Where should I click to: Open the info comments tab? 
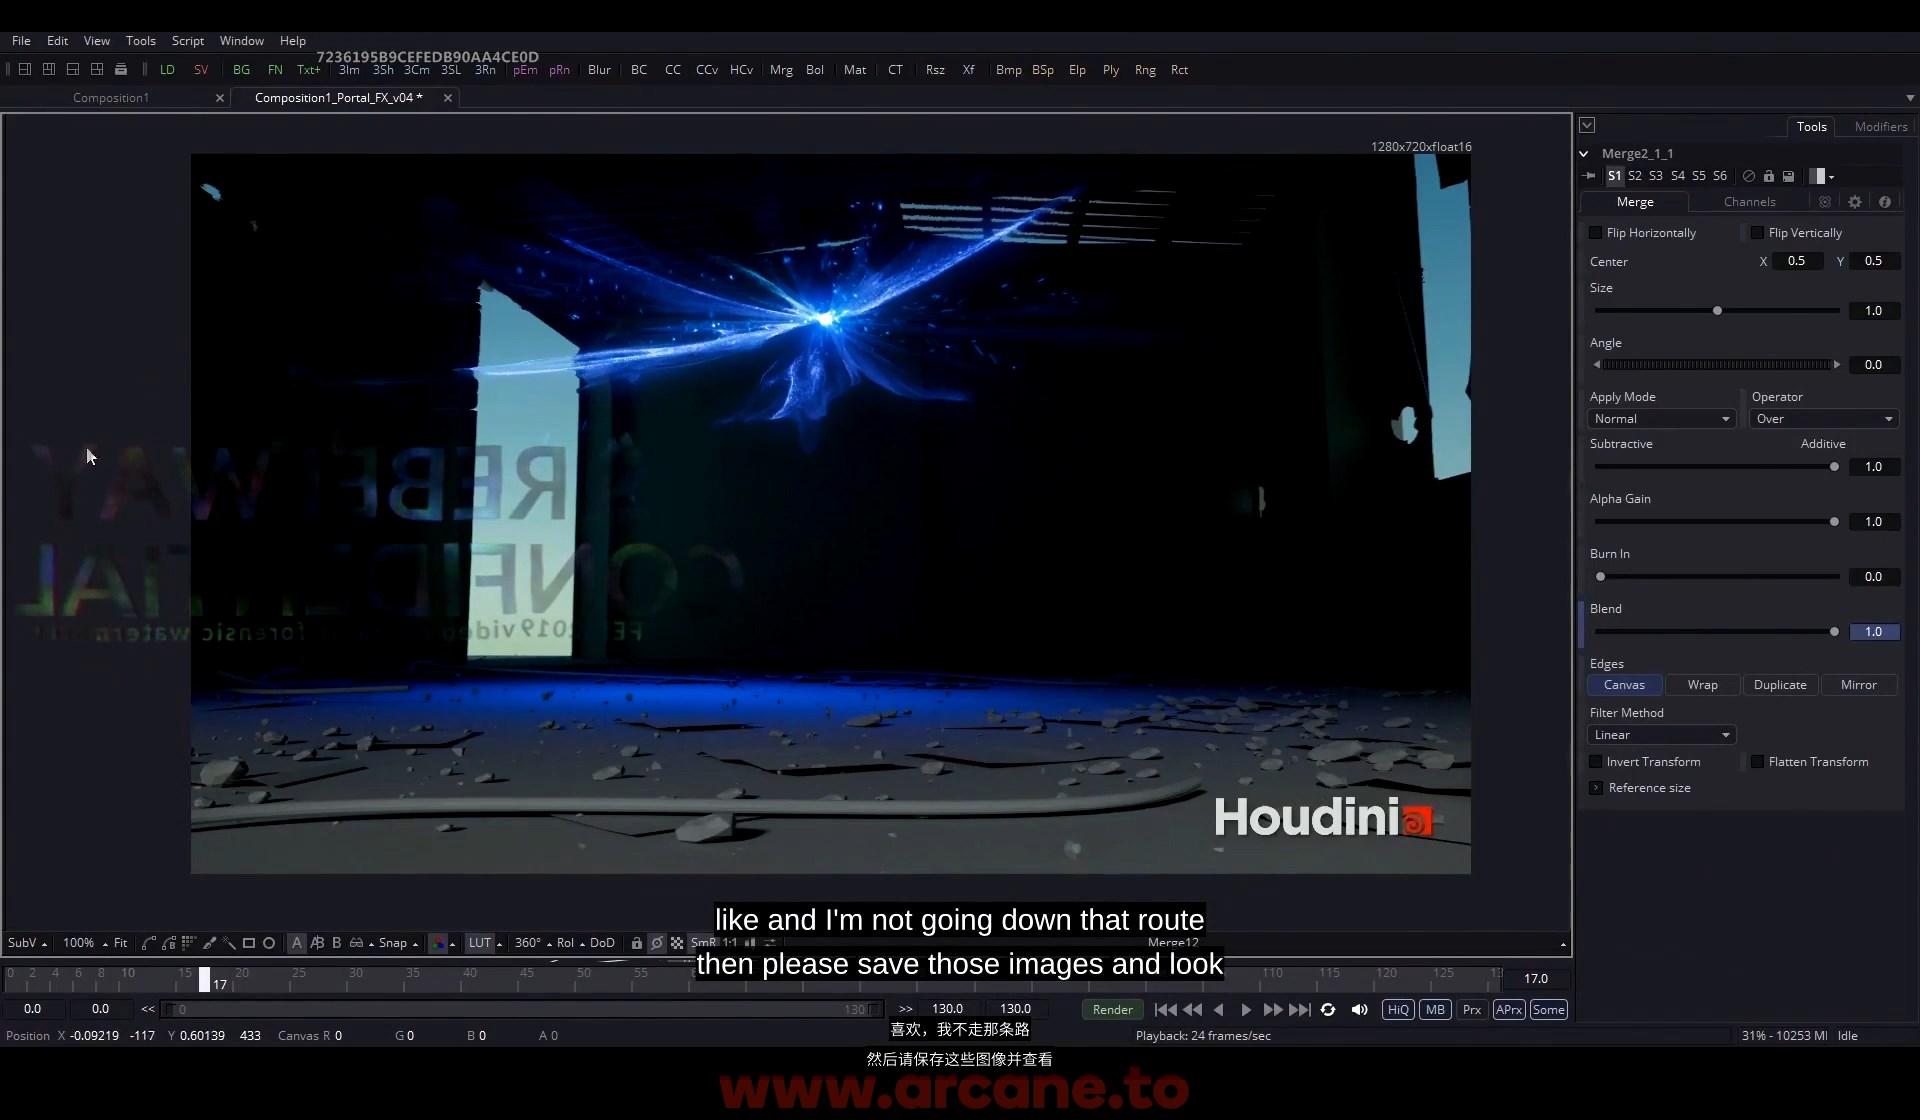tap(1884, 202)
